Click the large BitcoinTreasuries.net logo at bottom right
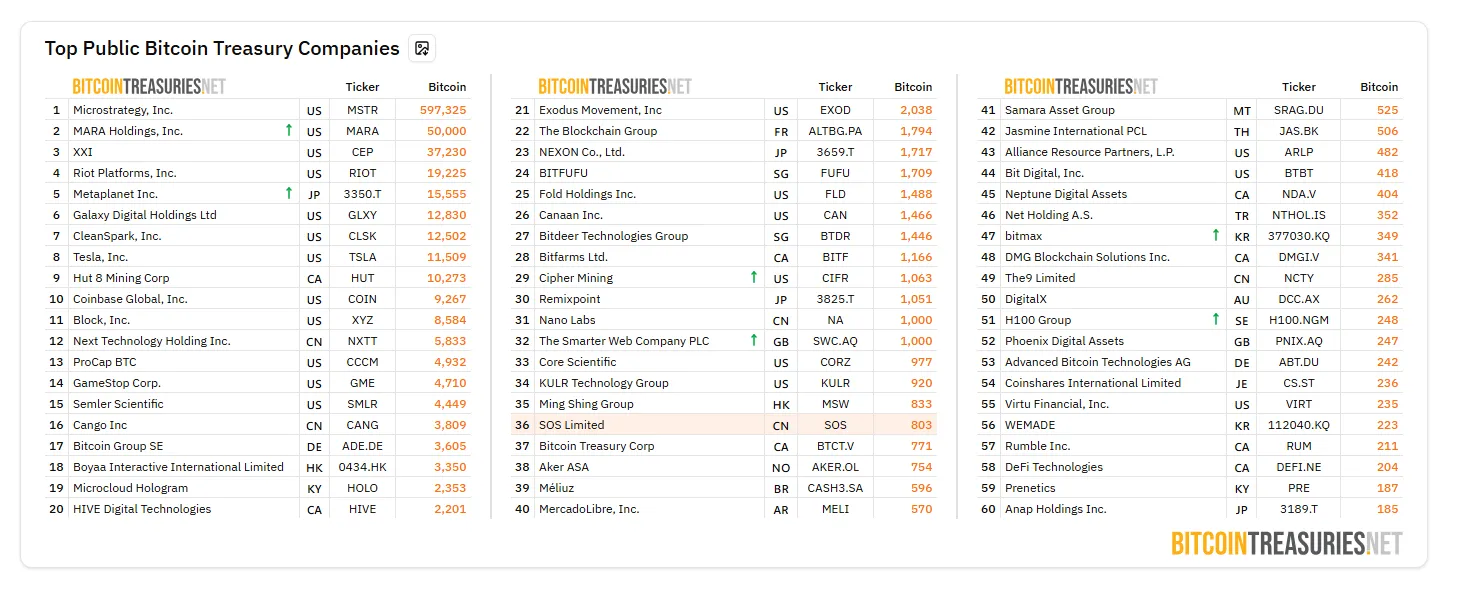This screenshot has height=591, width=1463. tap(1286, 544)
